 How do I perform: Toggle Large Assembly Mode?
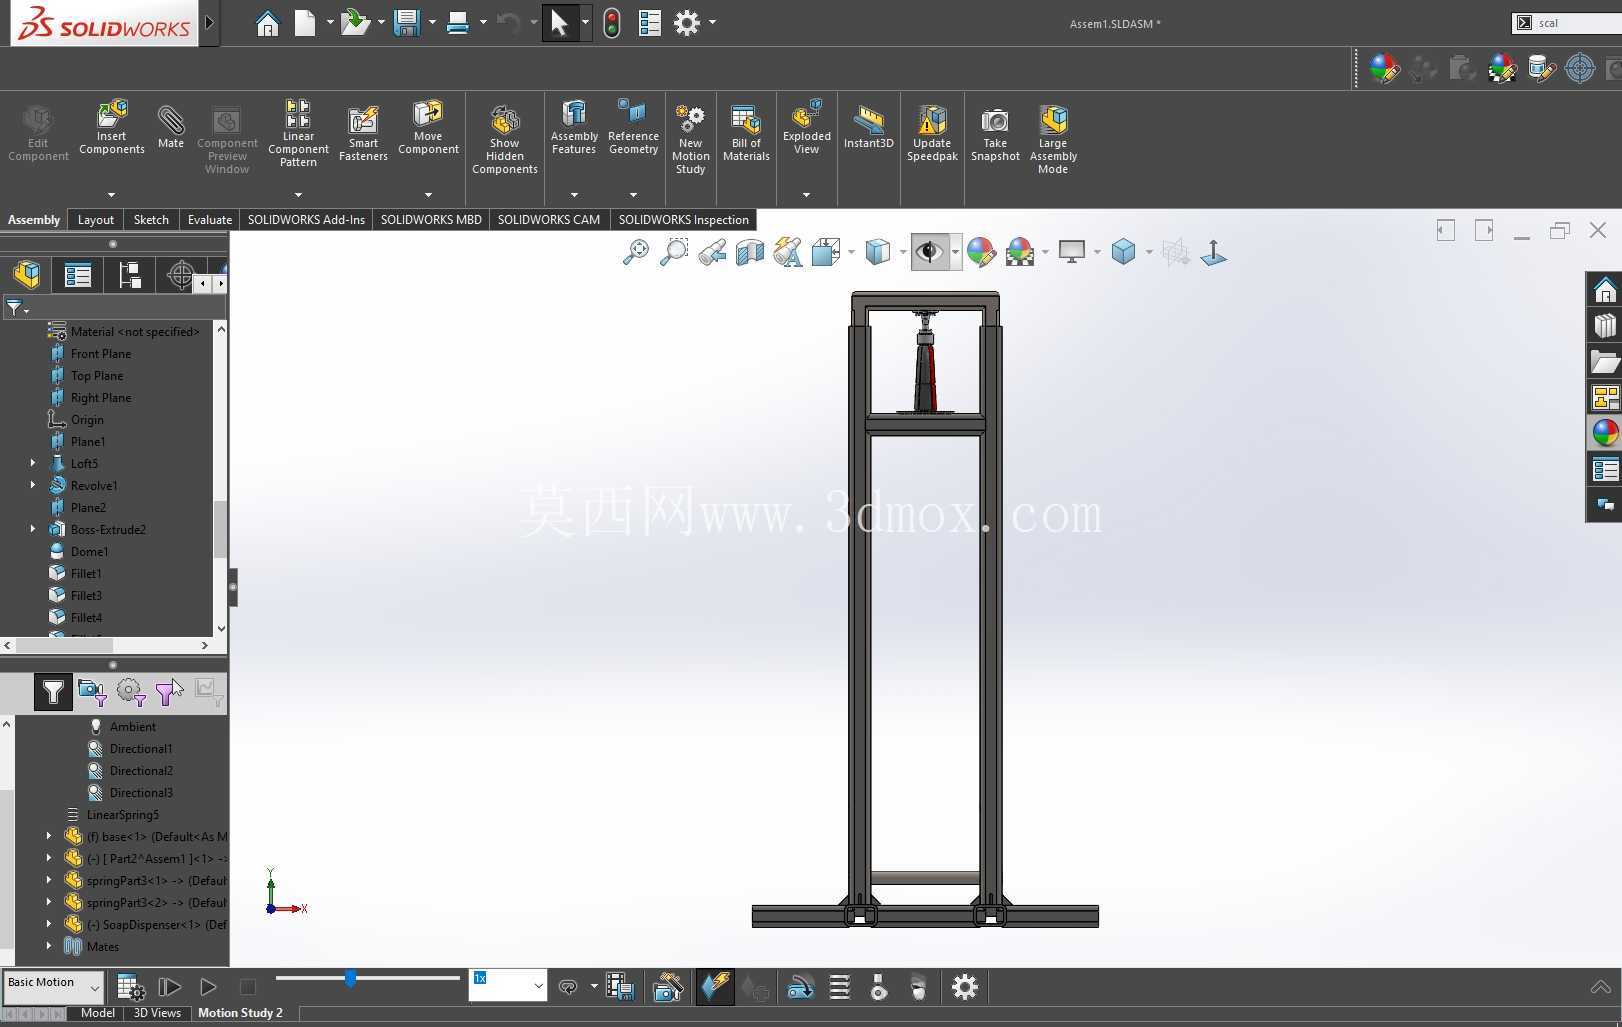[x=1053, y=140]
